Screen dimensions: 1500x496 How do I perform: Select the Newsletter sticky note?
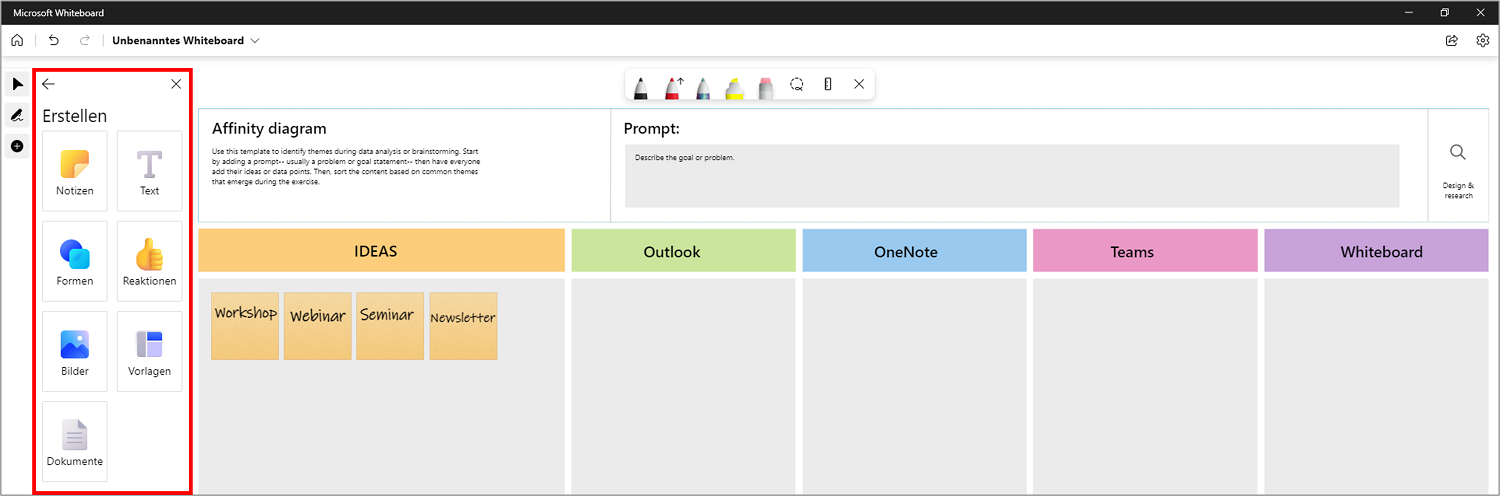coord(463,326)
